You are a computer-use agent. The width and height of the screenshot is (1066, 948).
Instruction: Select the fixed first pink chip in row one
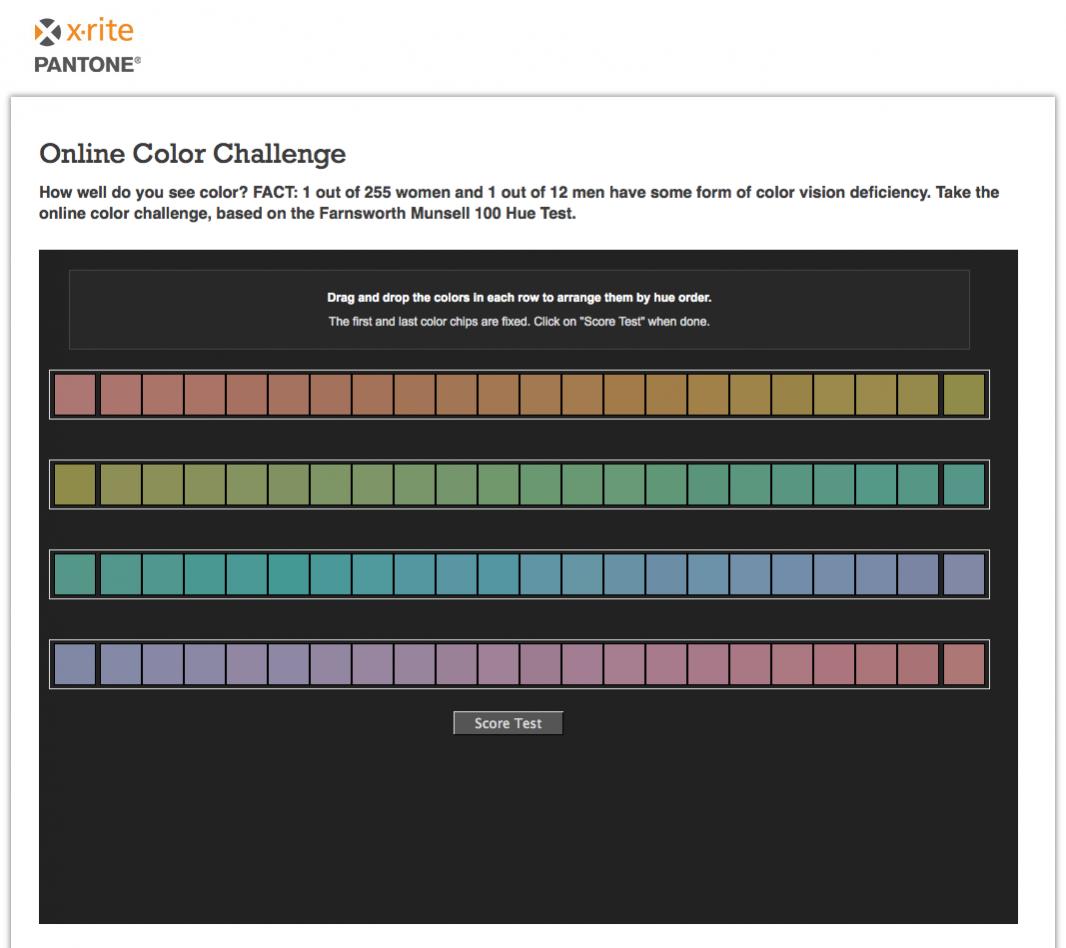pos(75,395)
